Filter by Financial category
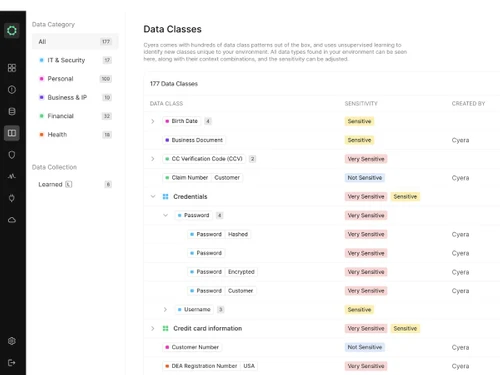Screen dimensions: 500x375 pyautogui.click(x=75, y=116)
